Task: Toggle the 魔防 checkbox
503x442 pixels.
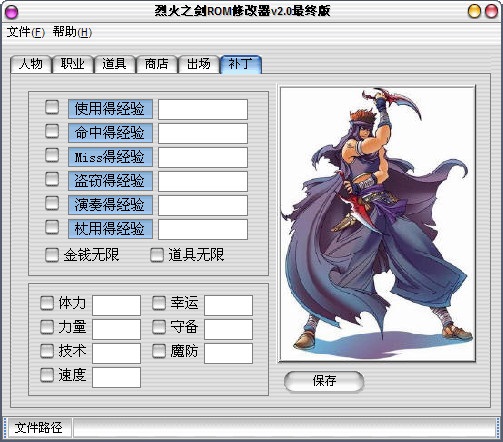Action: [159, 351]
